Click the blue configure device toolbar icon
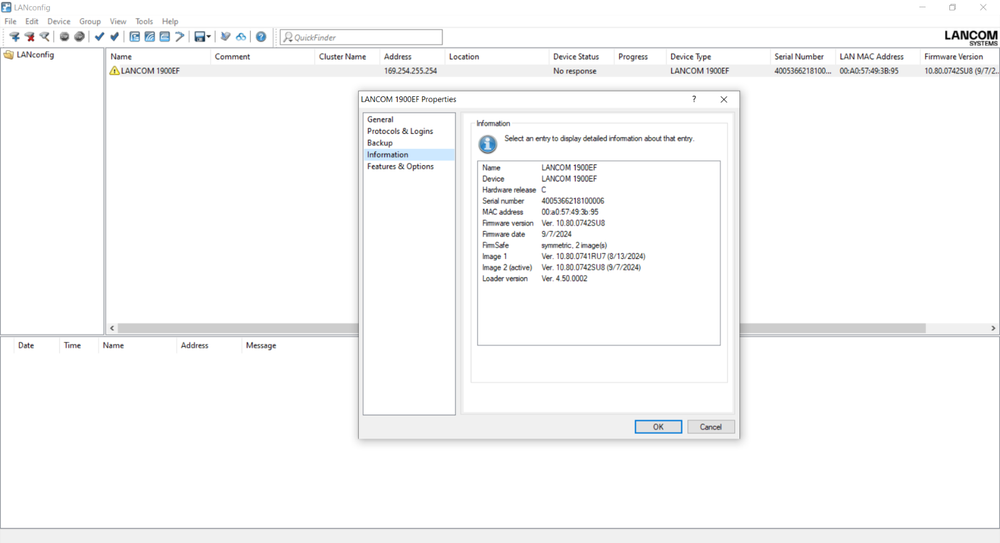This screenshot has height=543, width=1000. click(x=135, y=37)
